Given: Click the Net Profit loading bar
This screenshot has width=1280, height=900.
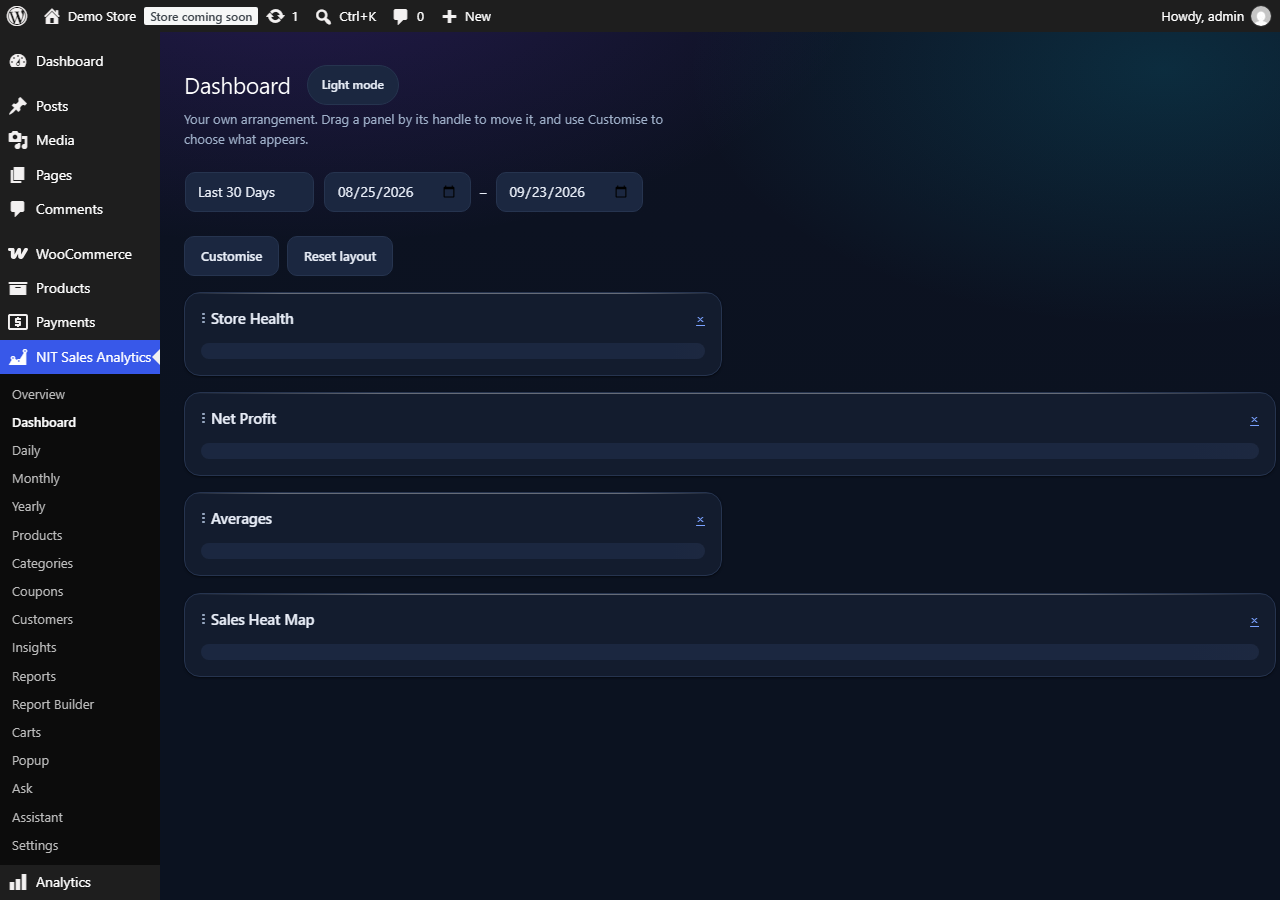Looking at the screenshot, I should [730, 451].
